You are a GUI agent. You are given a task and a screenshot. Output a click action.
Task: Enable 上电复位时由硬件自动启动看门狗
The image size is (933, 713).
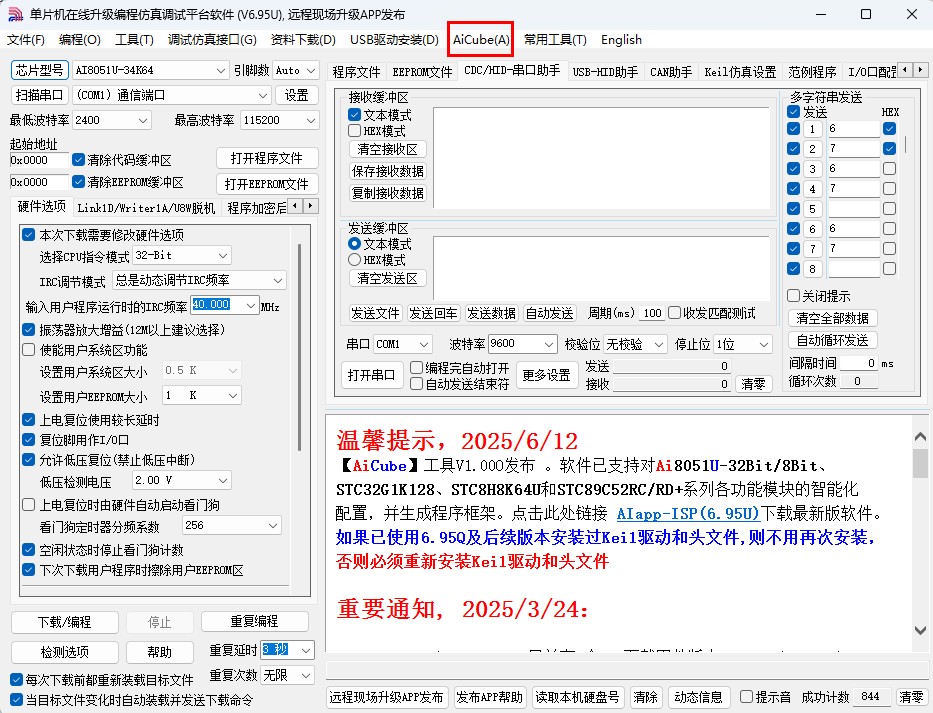coord(29,505)
